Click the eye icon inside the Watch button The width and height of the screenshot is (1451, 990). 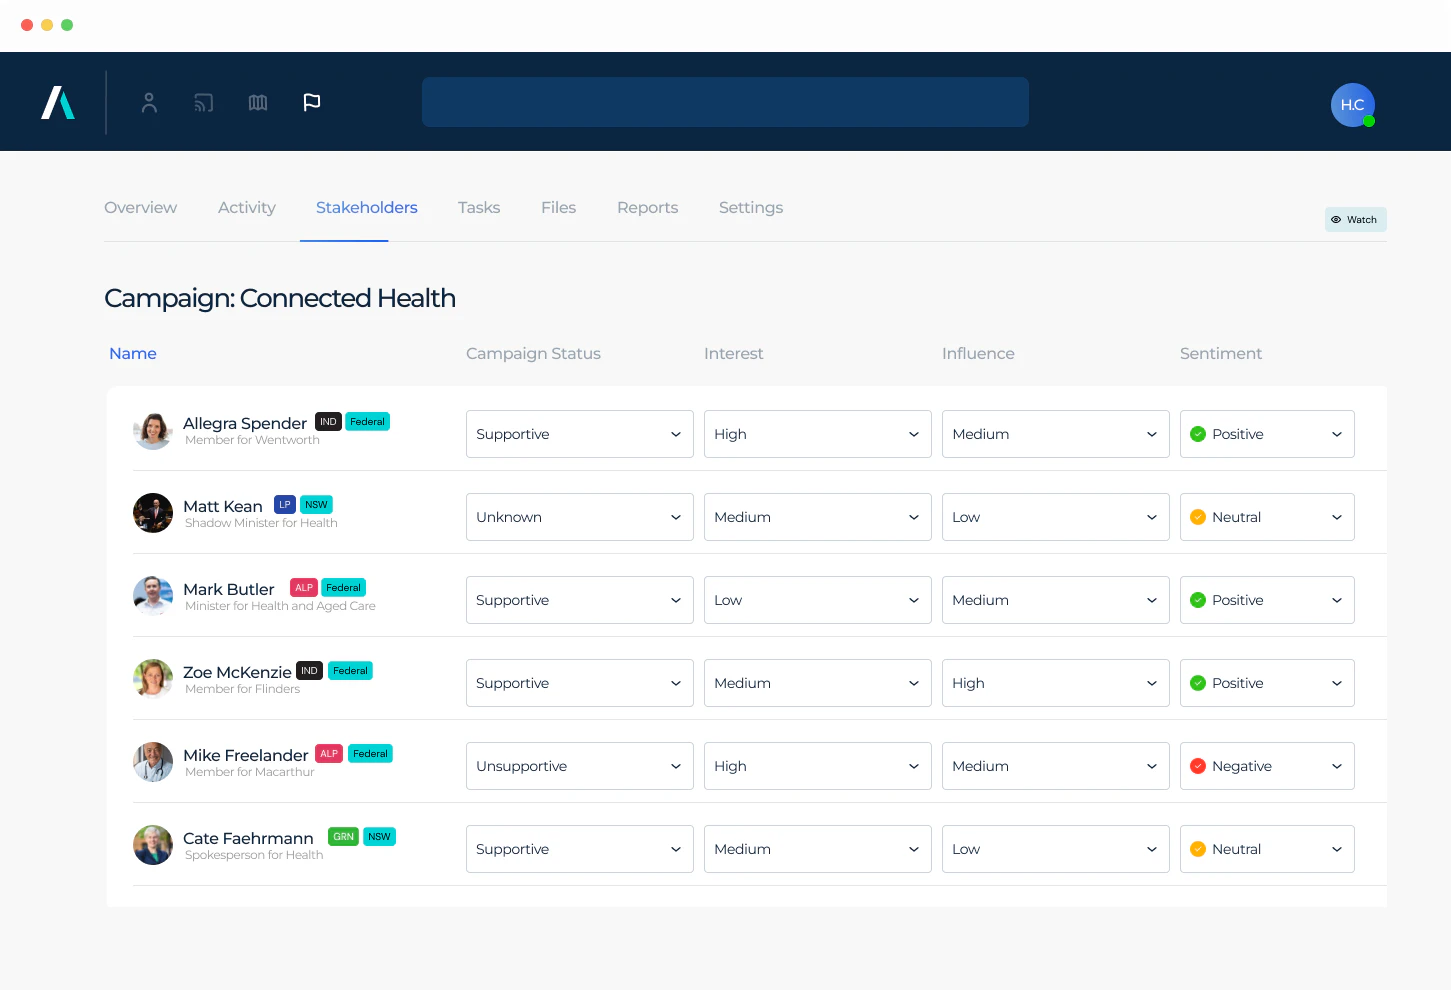pos(1337,219)
